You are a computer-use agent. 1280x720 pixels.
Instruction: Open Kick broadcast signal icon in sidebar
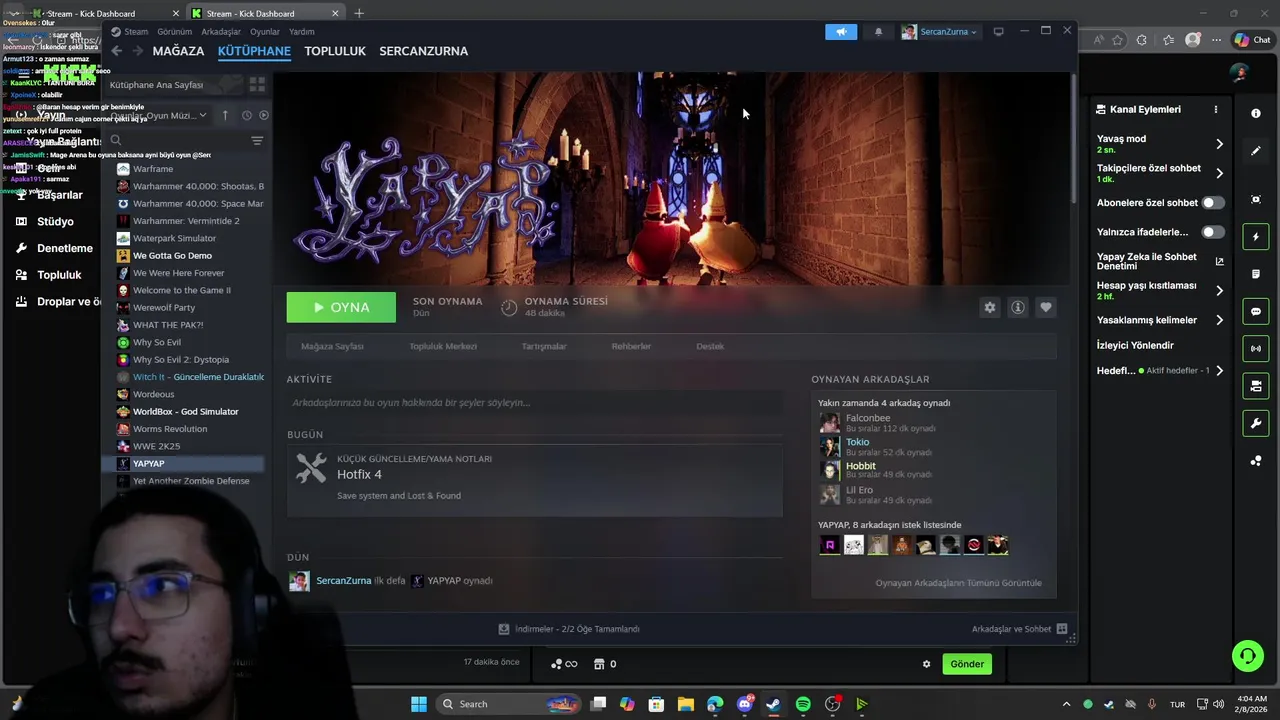[1256, 349]
